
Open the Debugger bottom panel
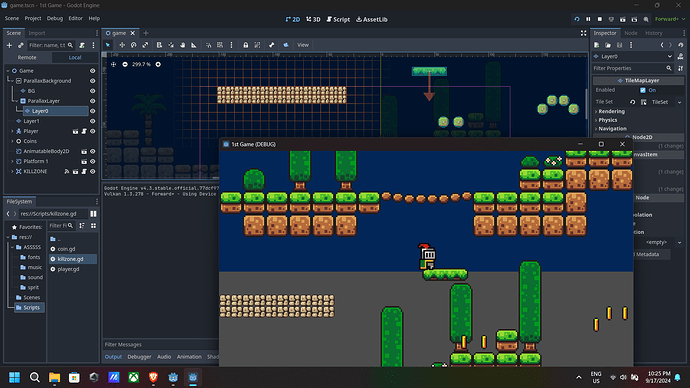coord(139,357)
